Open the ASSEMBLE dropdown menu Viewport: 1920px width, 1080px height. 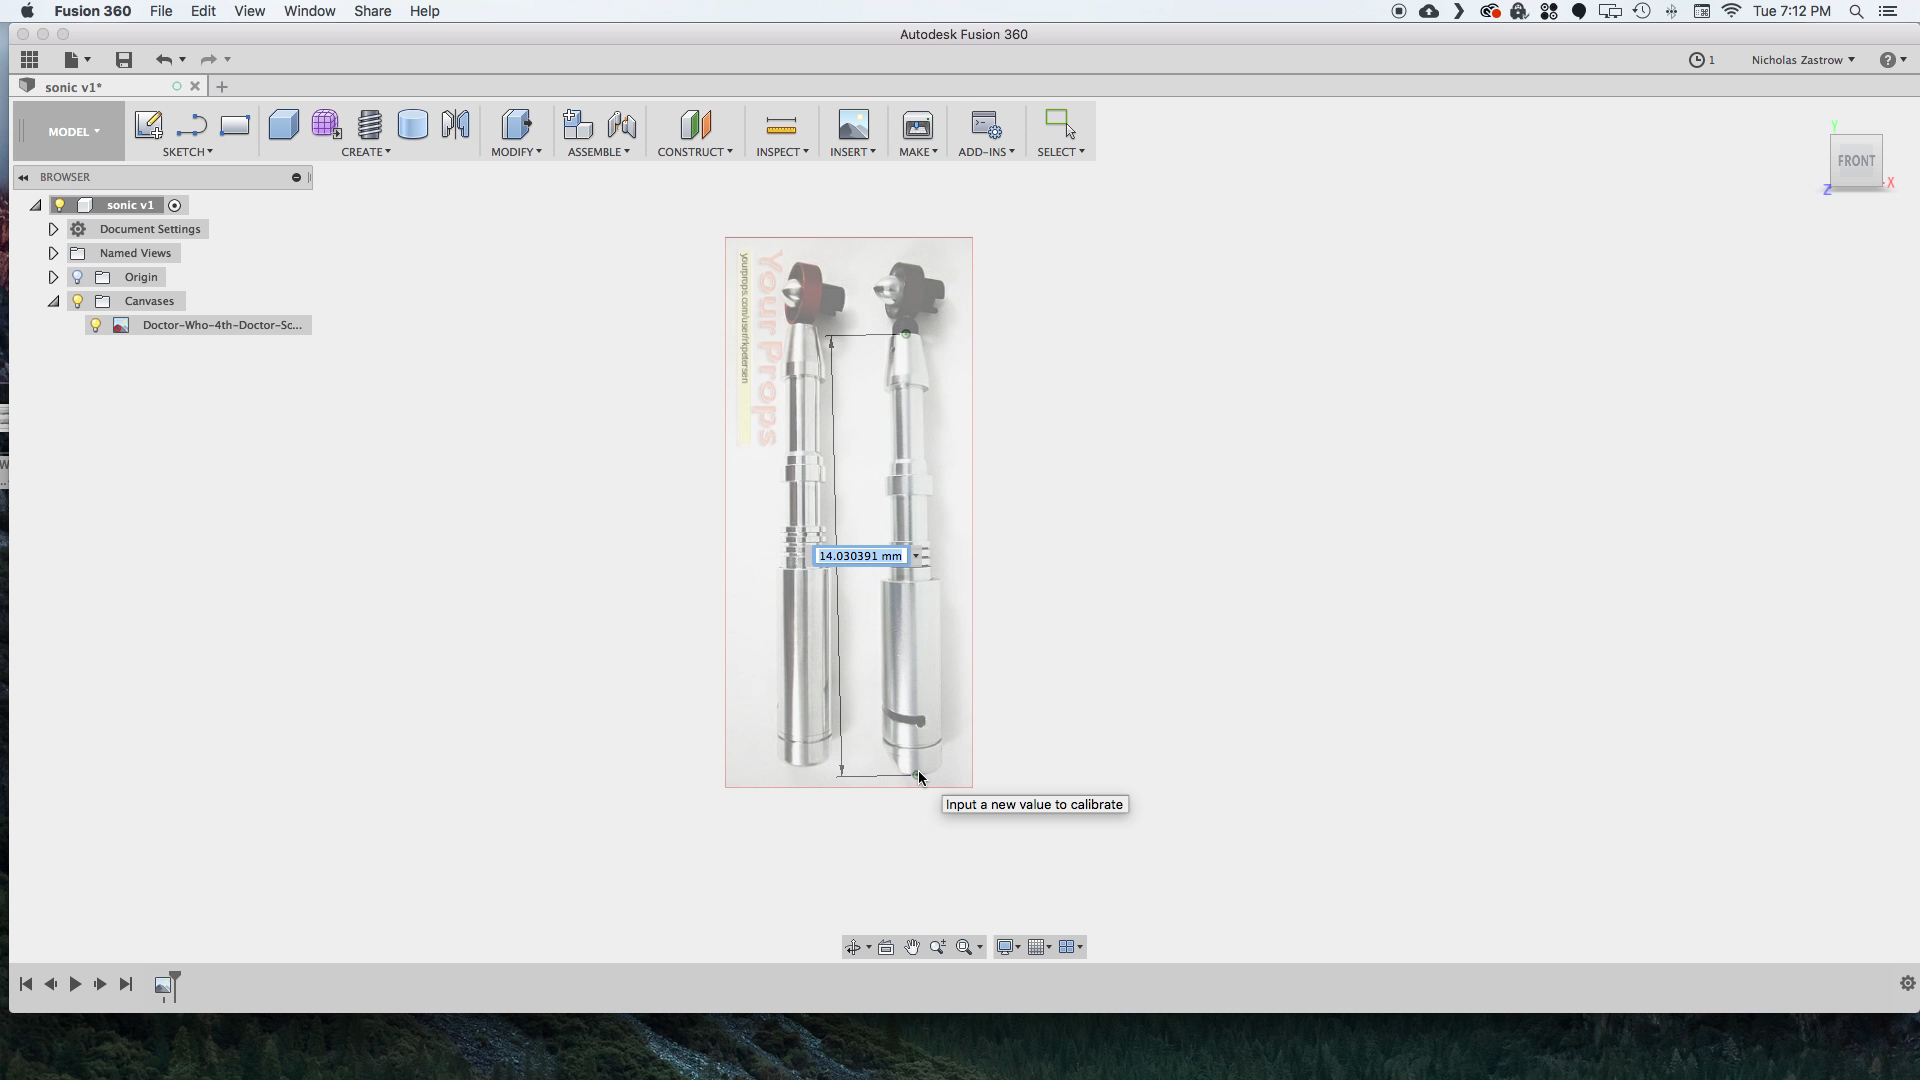[x=599, y=152]
